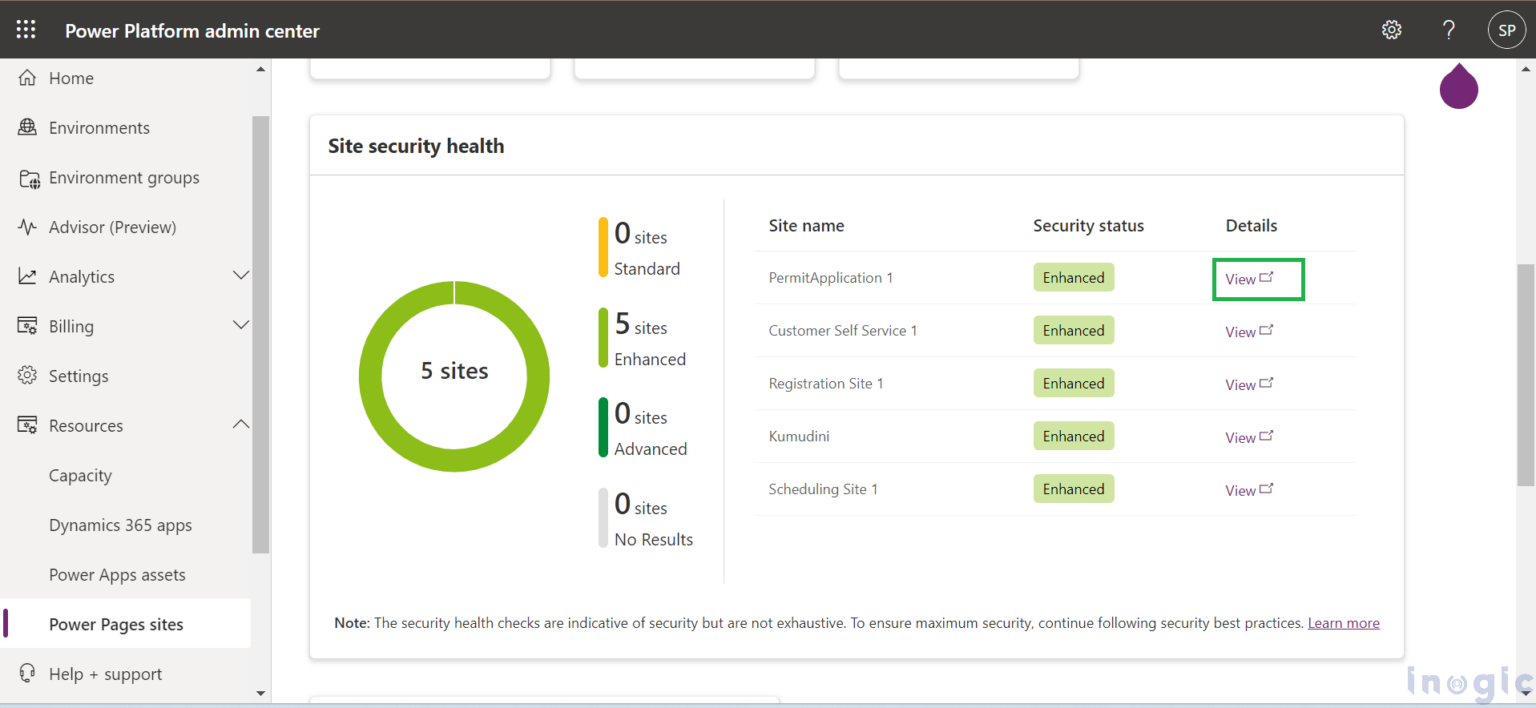This screenshot has height=708, width=1536.
Task: Open Environment groups page
Action: tap(124, 178)
